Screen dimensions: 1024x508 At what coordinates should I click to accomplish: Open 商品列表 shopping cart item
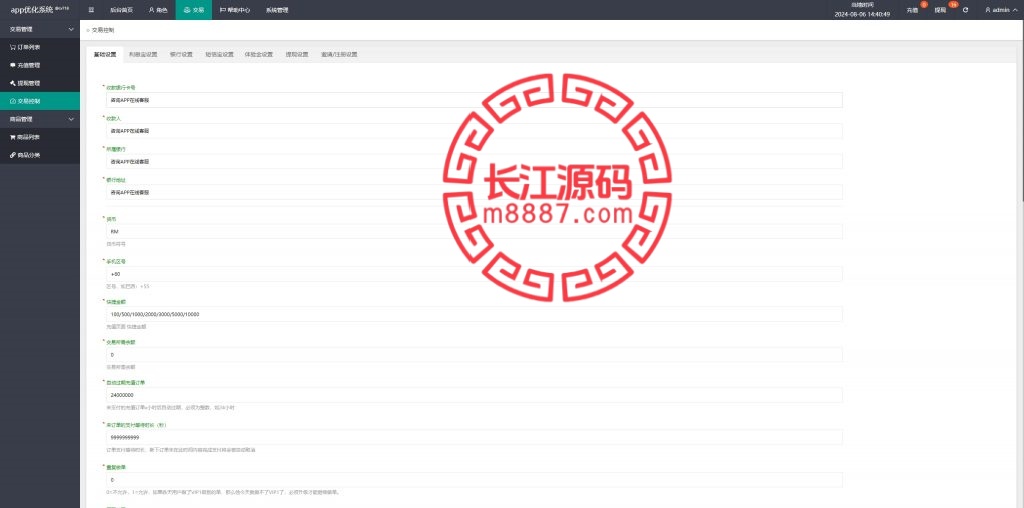point(40,137)
